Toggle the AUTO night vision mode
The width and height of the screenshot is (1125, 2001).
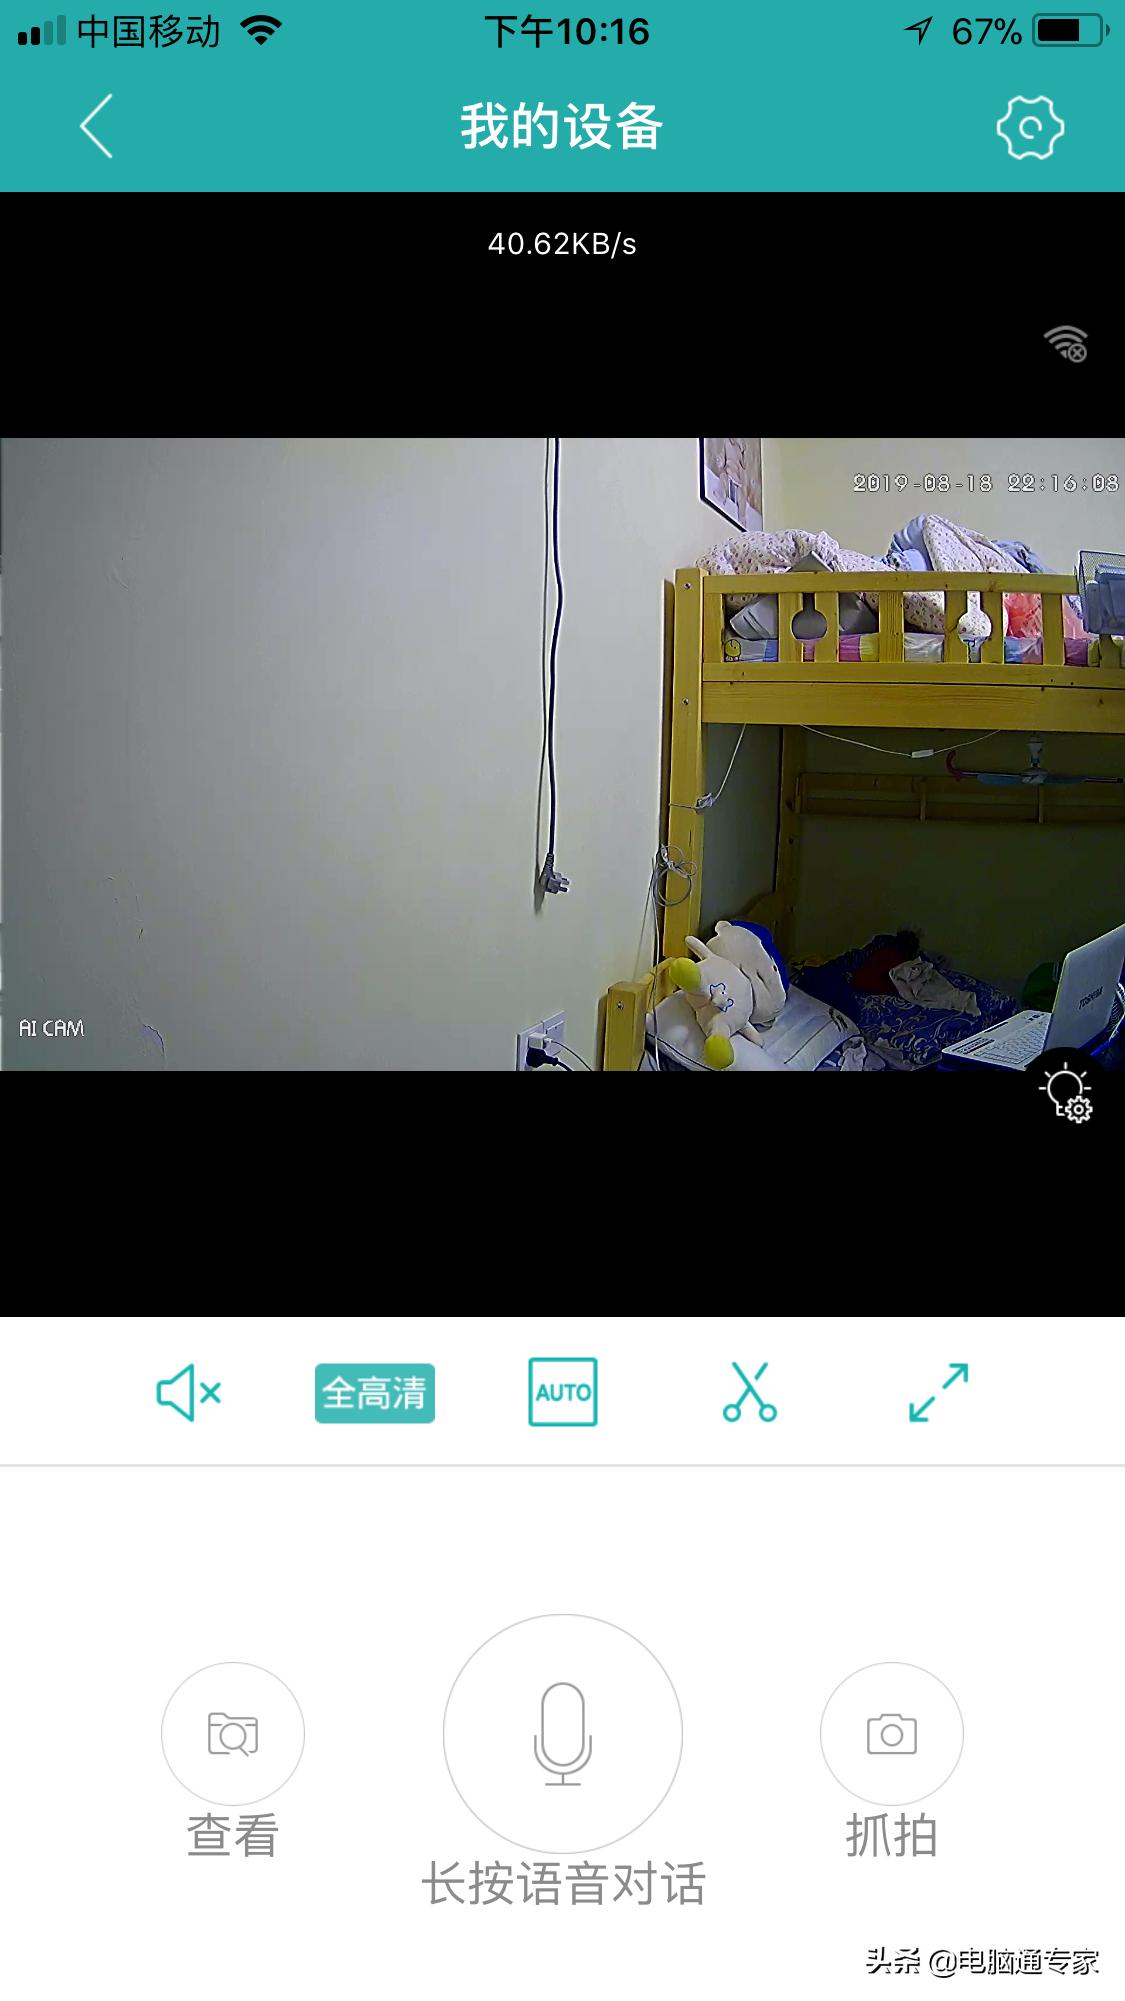coord(563,1391)
